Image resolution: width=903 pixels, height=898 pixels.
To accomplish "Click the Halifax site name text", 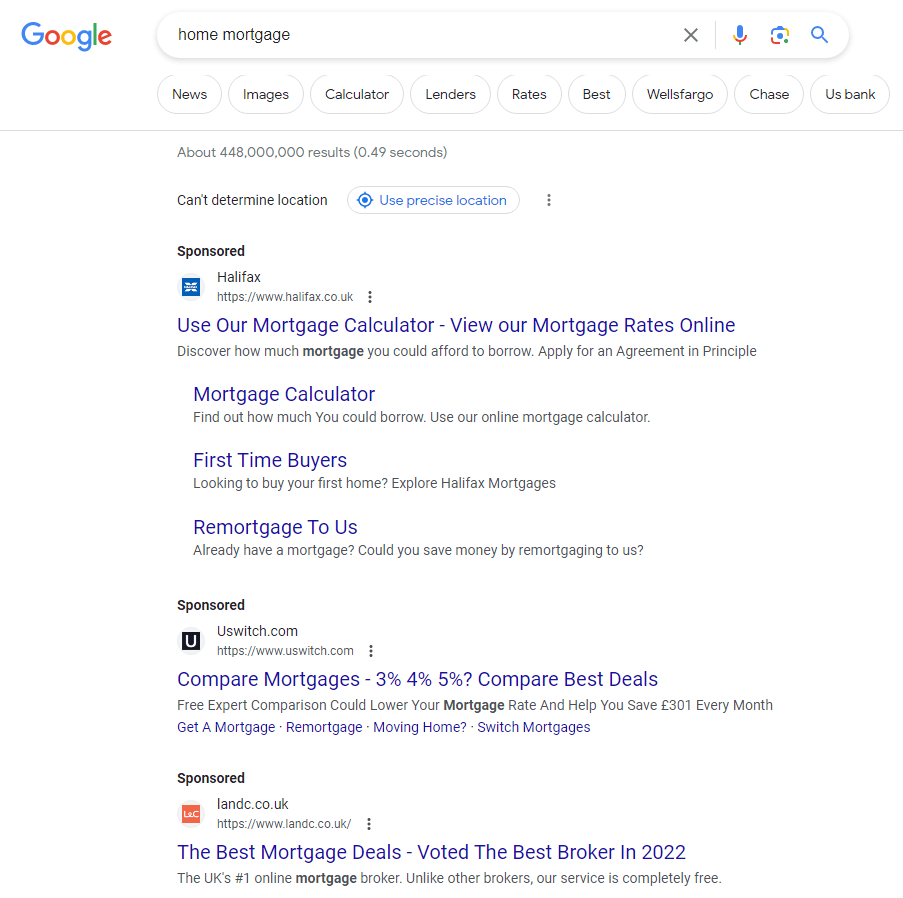I will pyautogui.click(x=238, y=278).
